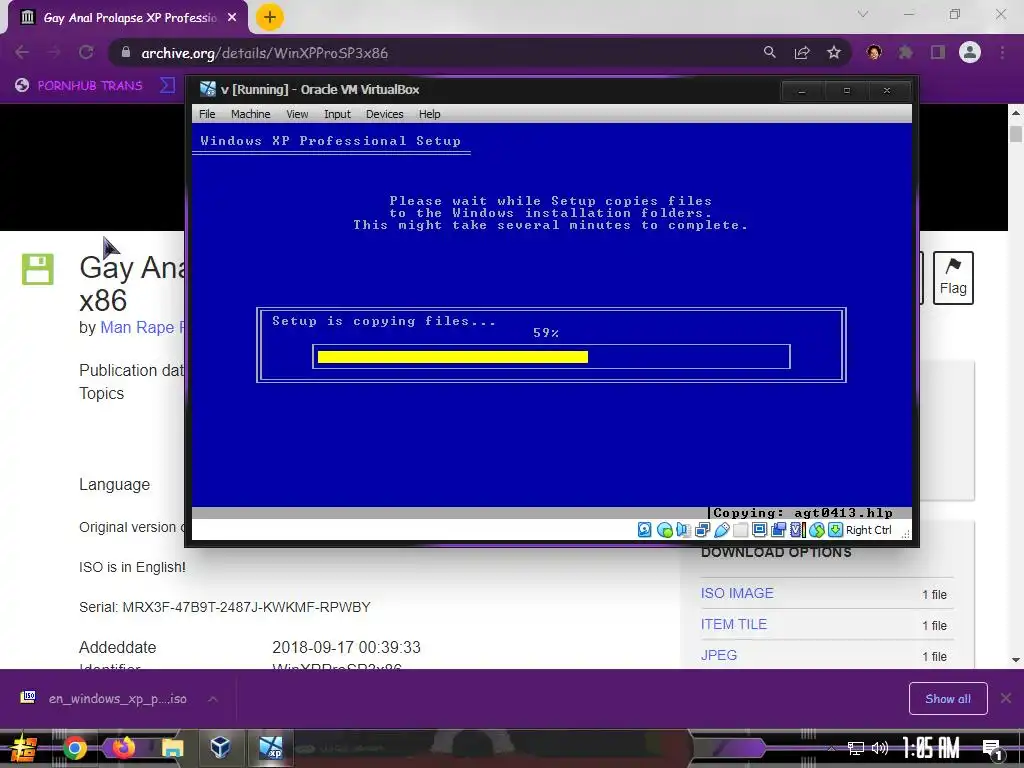The height and width of the screenshot is (768, 1024).
Task: Open the Chrome extensions puzzle icon
Action: (905, 52)
